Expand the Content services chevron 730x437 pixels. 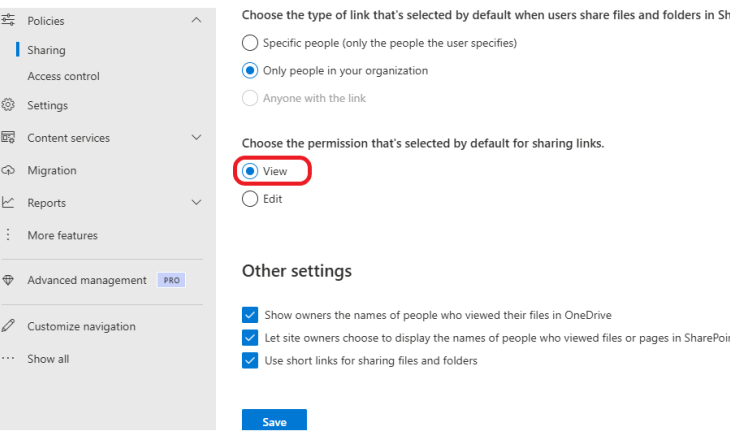(x=196, y=137)
